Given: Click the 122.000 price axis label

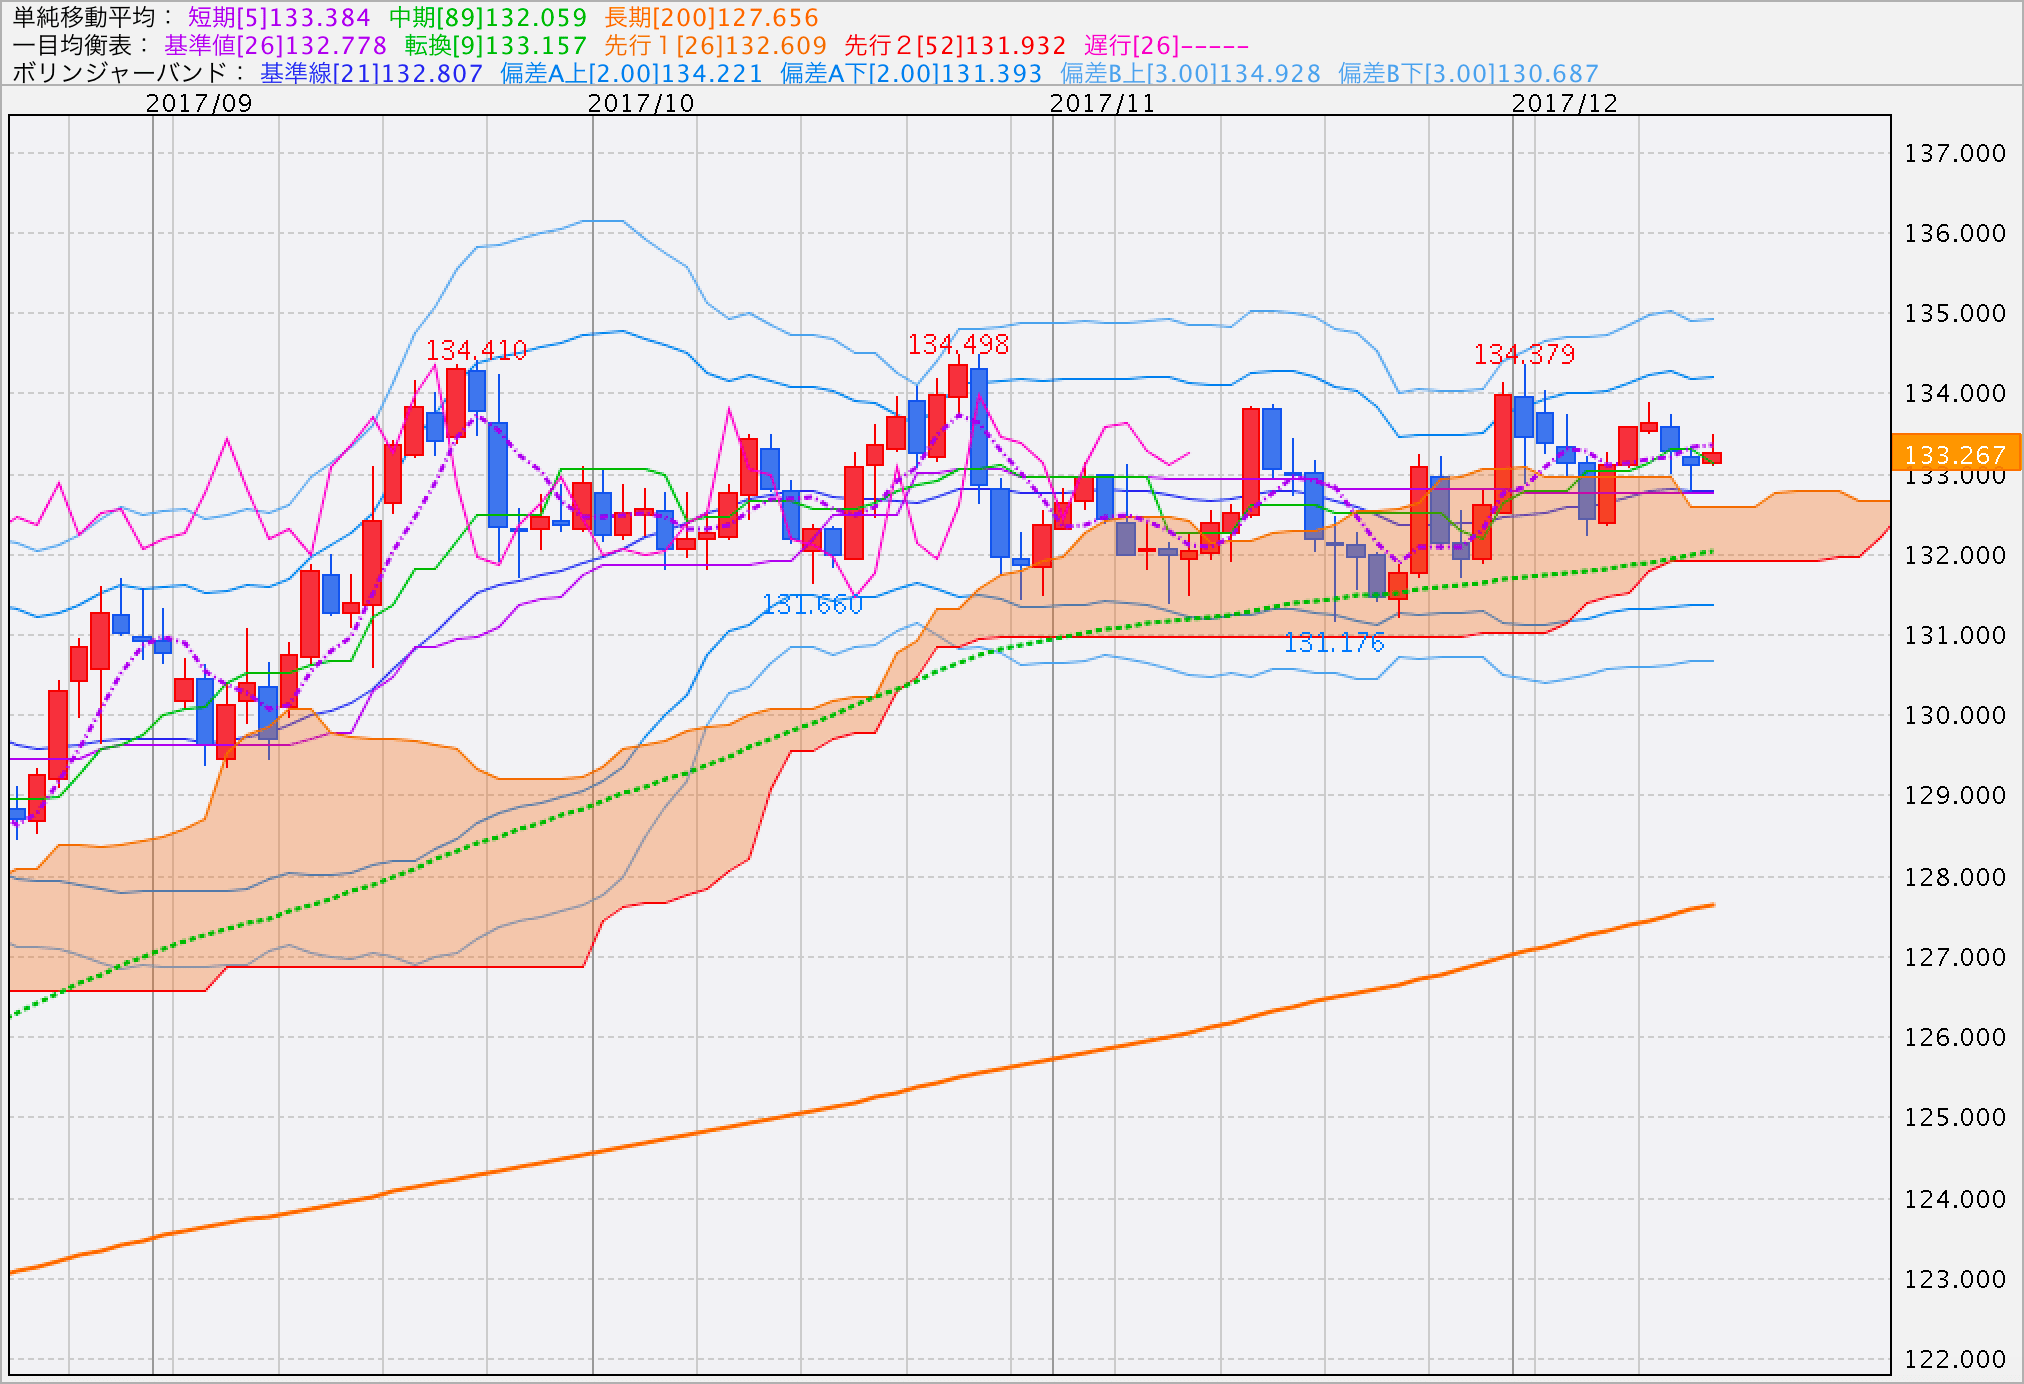Looking at the screenshot, I should 1955,1359.
